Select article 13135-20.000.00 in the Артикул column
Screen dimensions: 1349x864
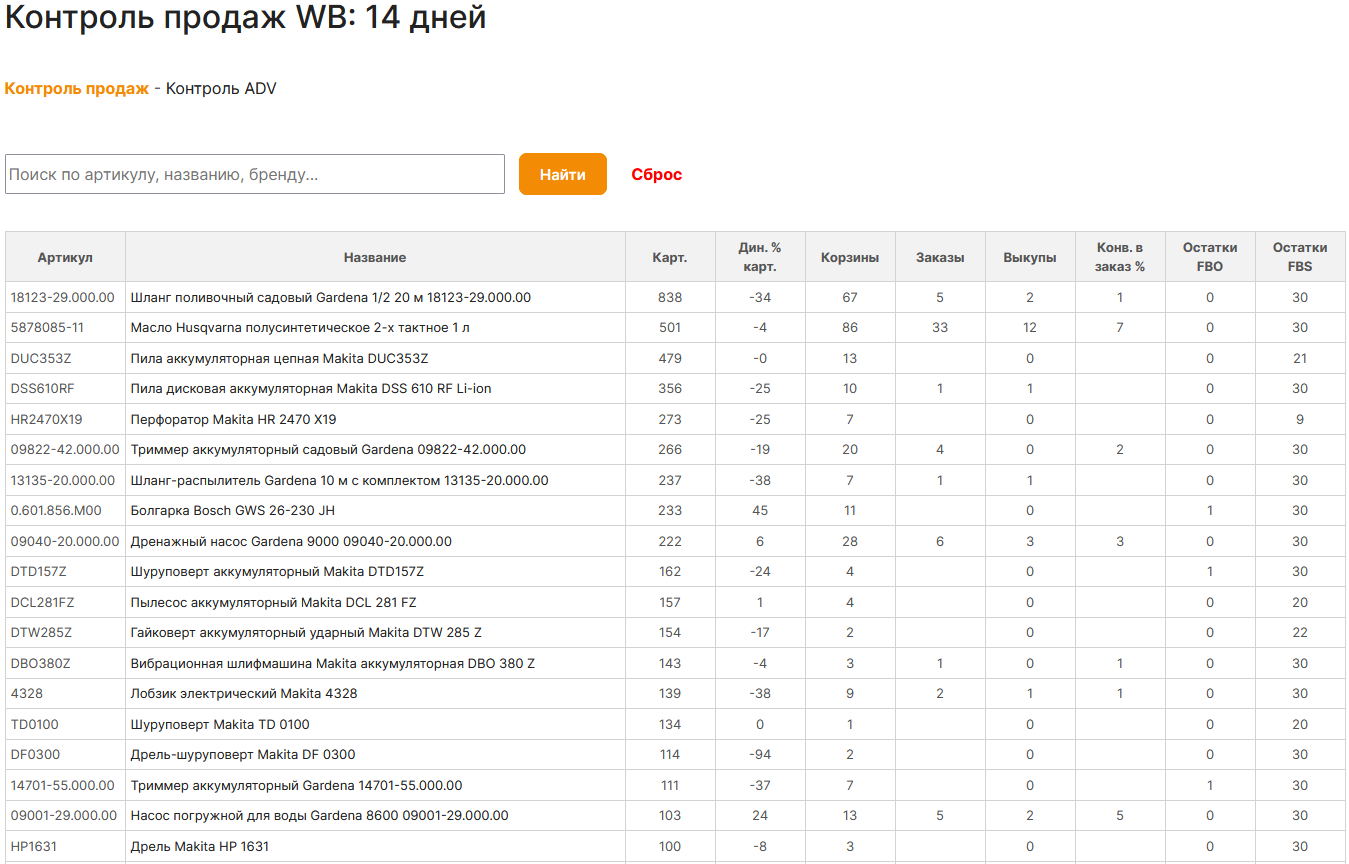[x=63, y=480]
